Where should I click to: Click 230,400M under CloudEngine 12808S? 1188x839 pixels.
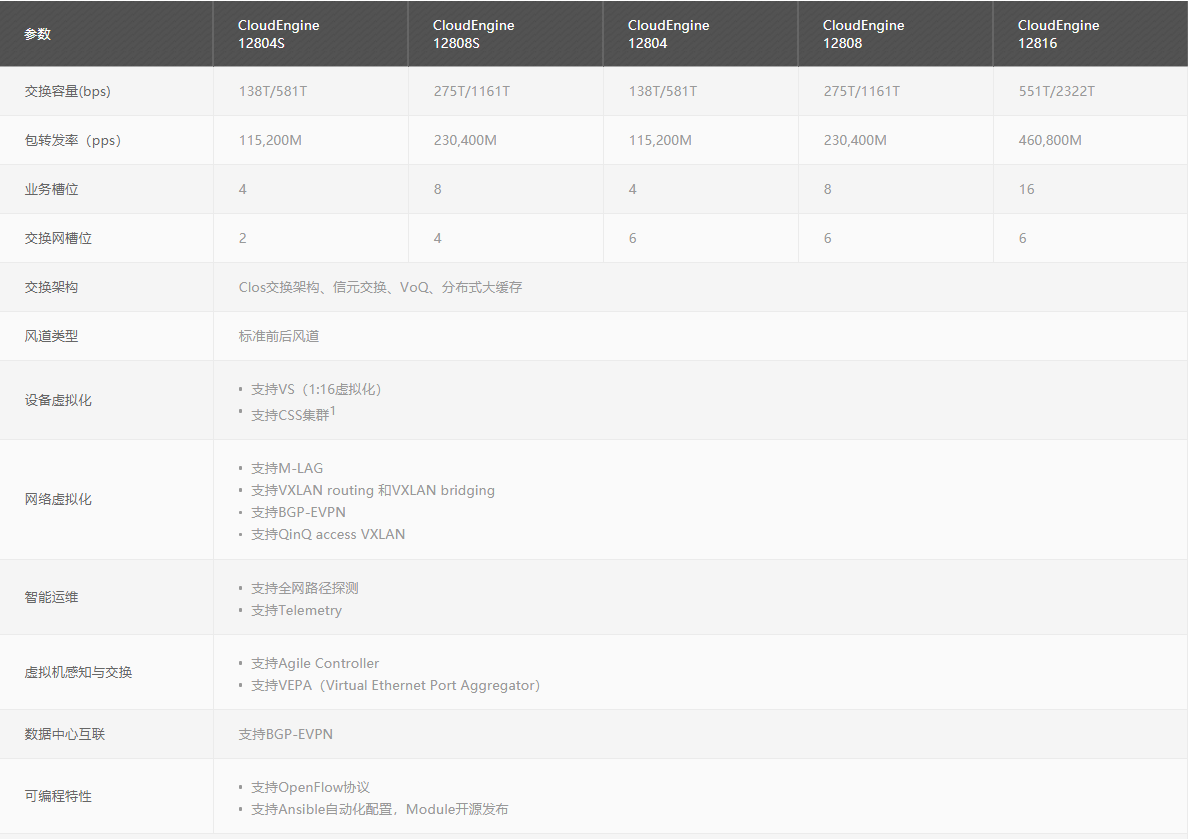click(465, 140)
